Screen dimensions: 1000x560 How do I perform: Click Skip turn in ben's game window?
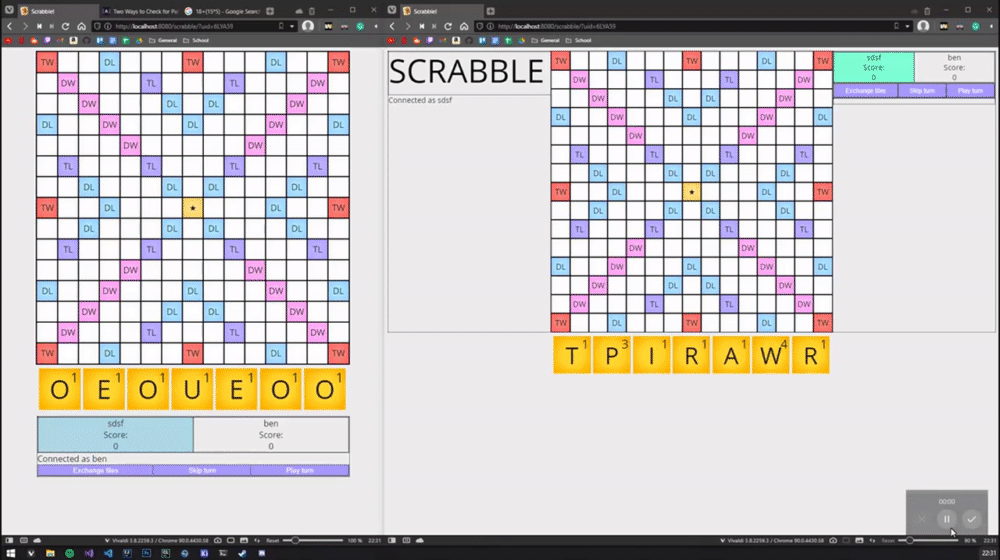202,470
